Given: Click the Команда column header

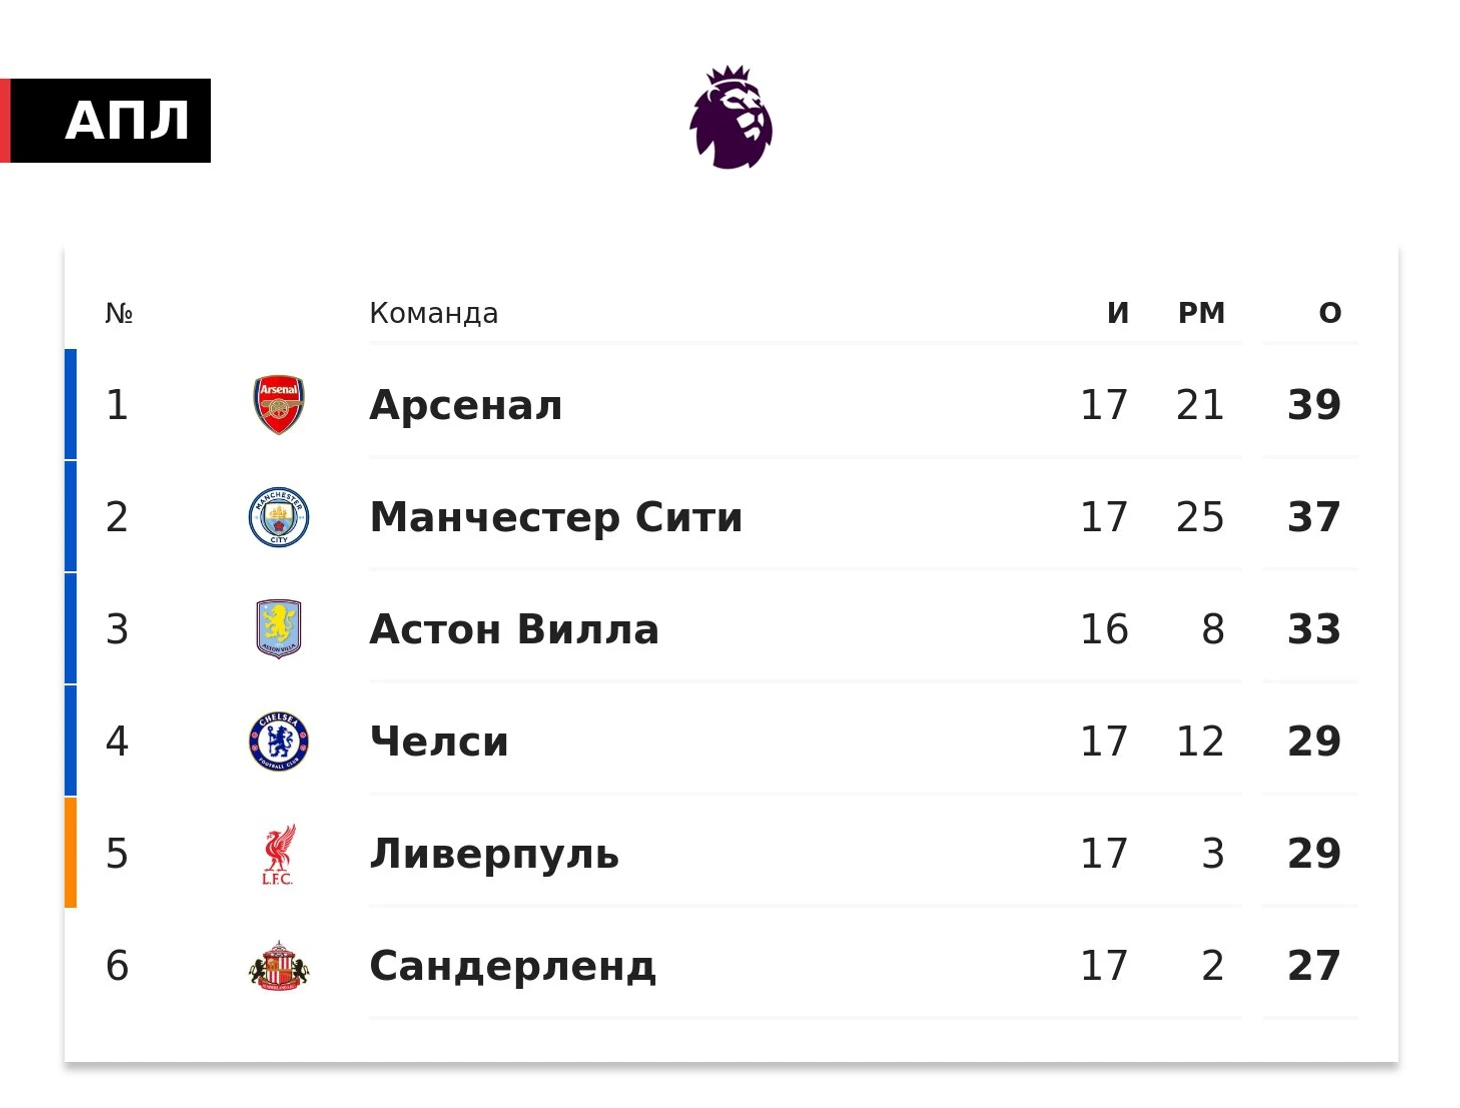Looking at the screenshot, I should [434, 313].
